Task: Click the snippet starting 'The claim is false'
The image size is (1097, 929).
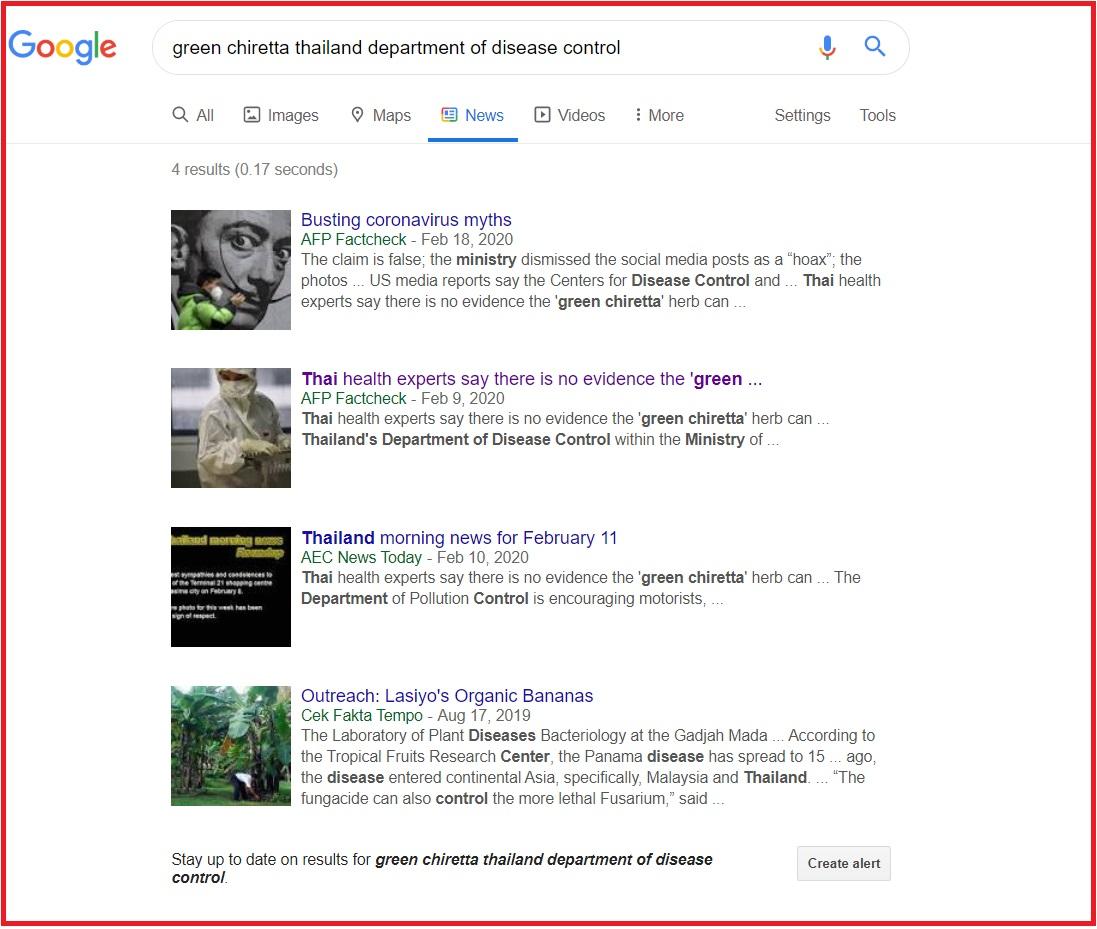Action: (590, 281)
